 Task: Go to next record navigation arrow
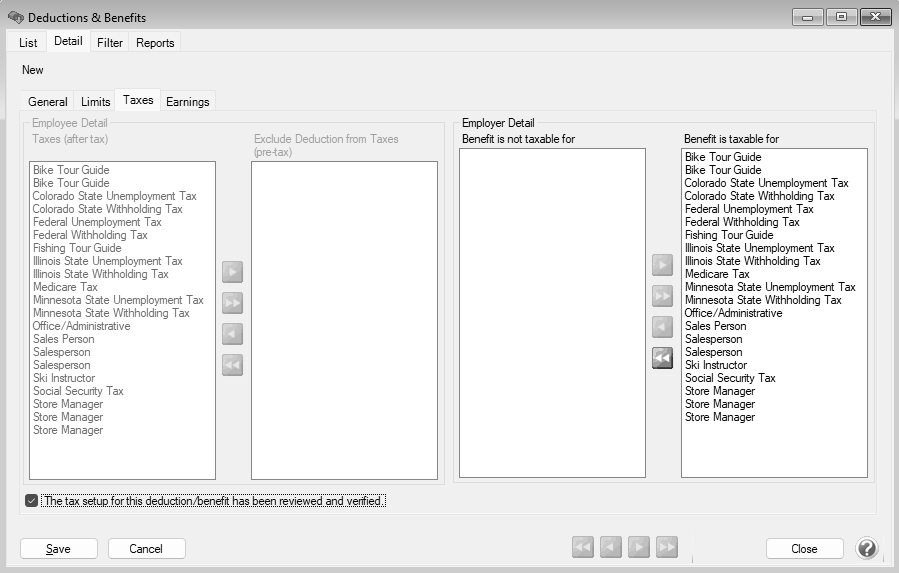pyautogui.click(x=639, y=547)
